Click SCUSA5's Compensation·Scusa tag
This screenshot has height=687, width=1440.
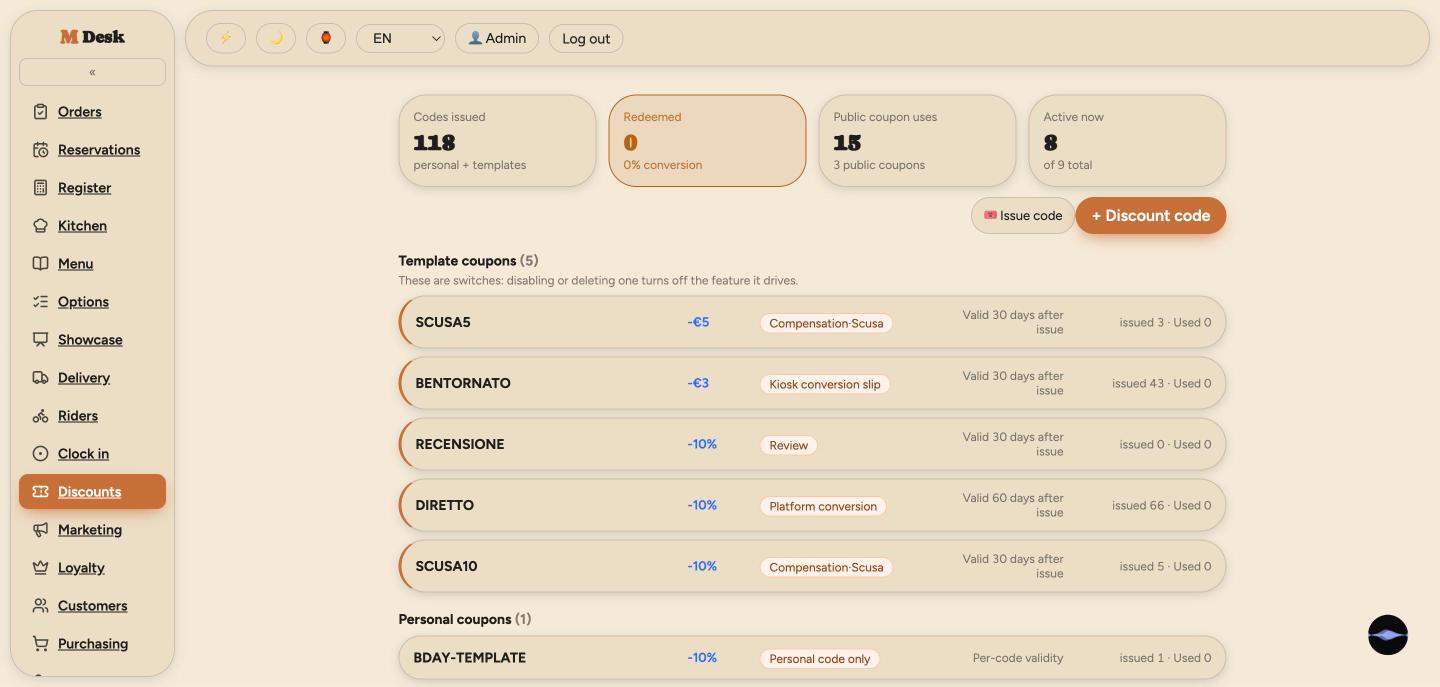pyautogui.click(x=826, y=323)
